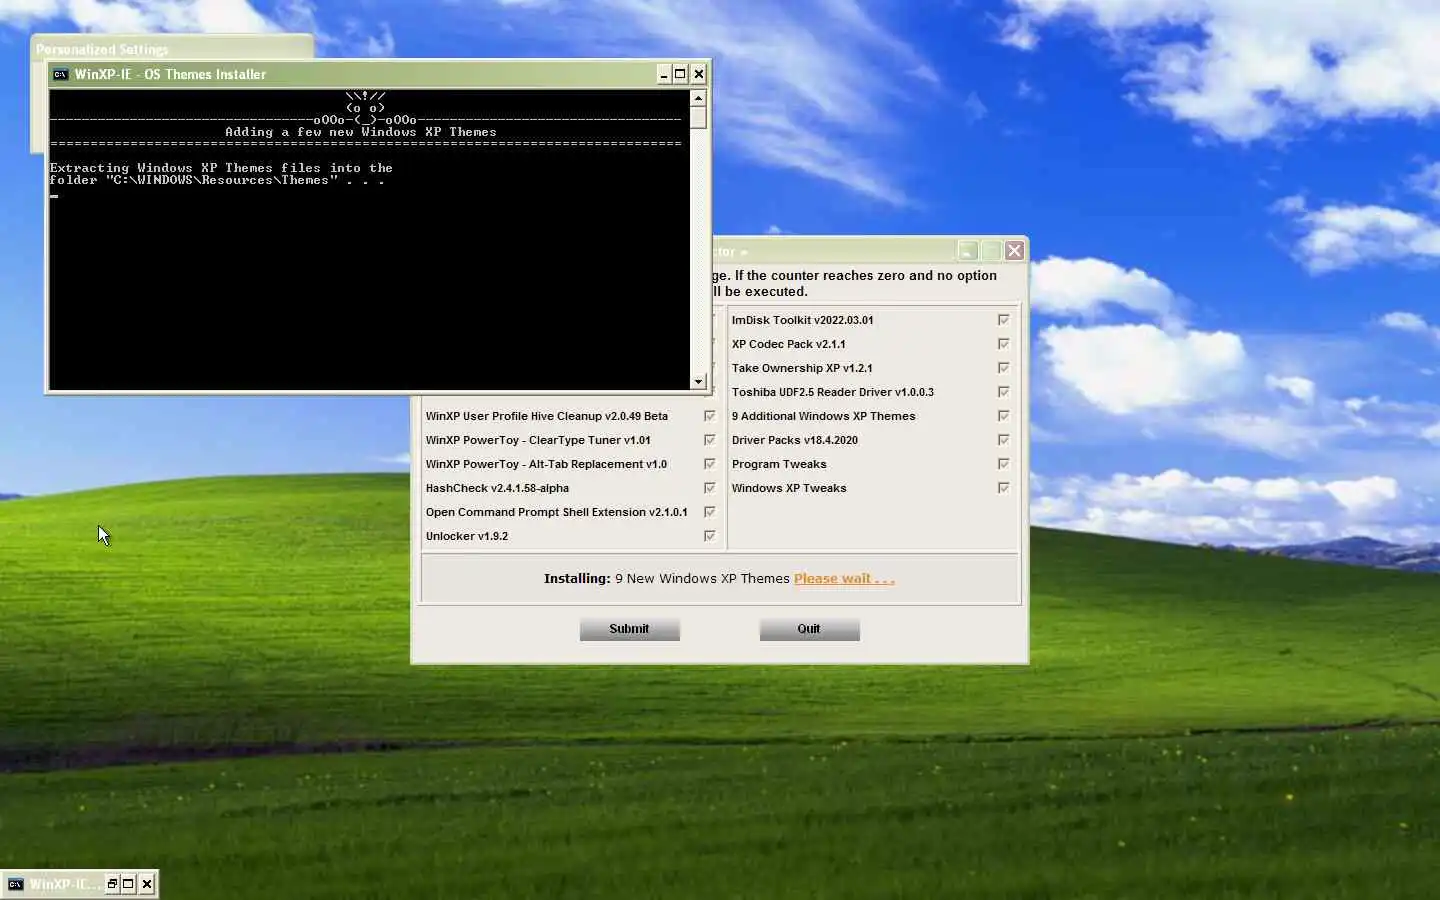Toggle 9 Additional Windows XP Themes checkbox
Viewport: 1440px width, 900px height.
[1003, 416]
